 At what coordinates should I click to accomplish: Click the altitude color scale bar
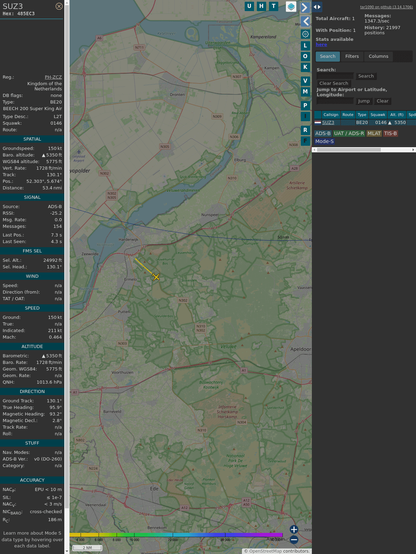pos(176,535)
